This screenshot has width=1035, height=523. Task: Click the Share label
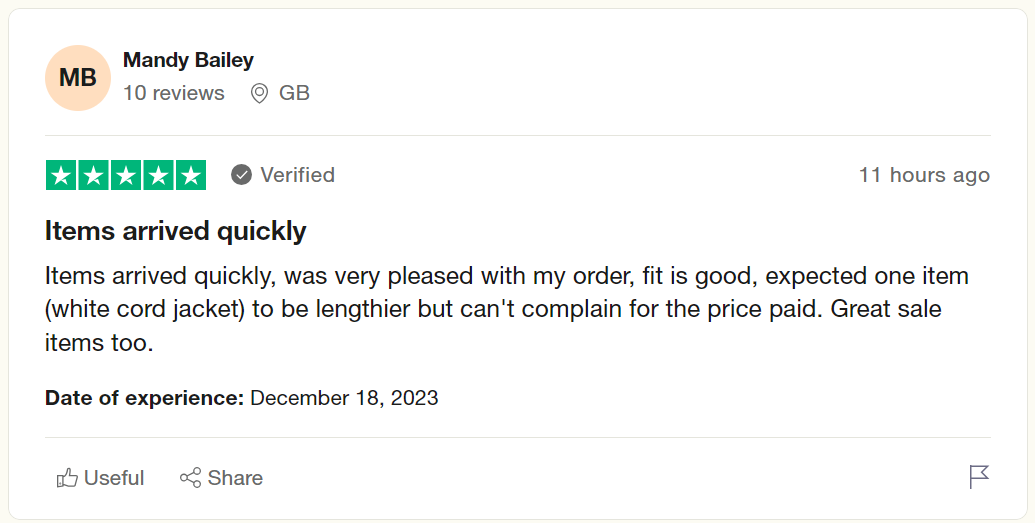pos(235,478)
